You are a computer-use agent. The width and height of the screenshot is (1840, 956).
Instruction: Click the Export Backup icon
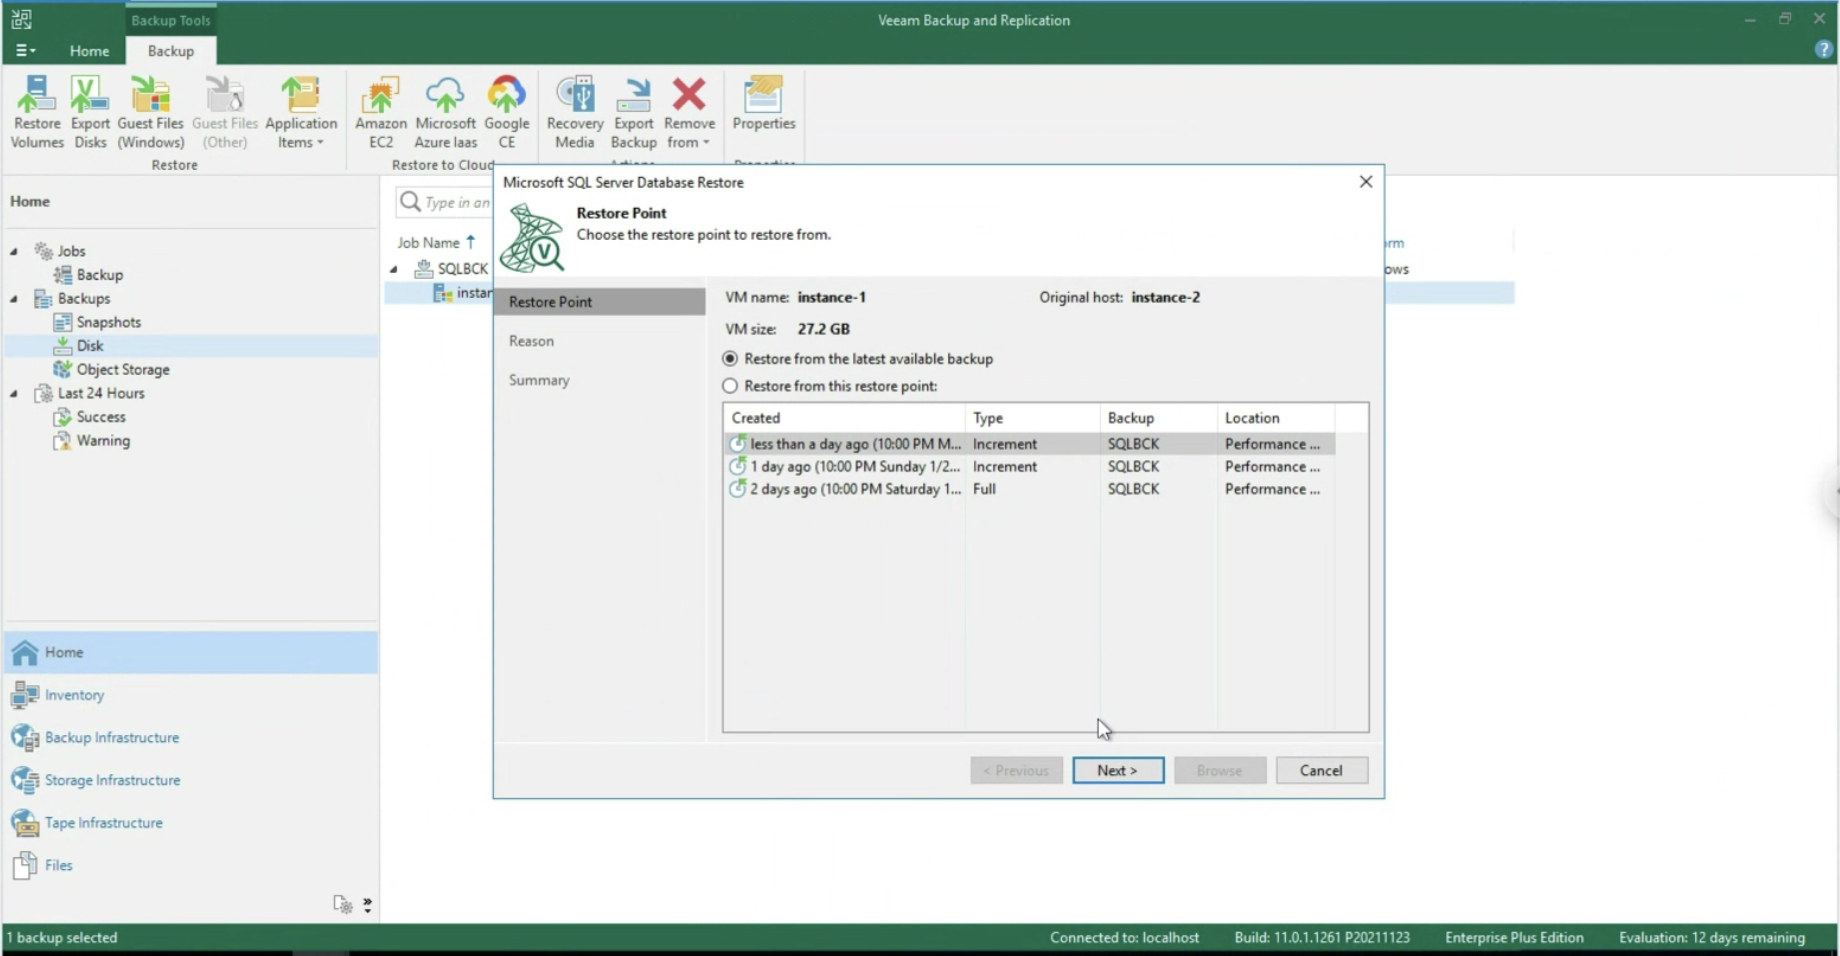coord(634,112)
